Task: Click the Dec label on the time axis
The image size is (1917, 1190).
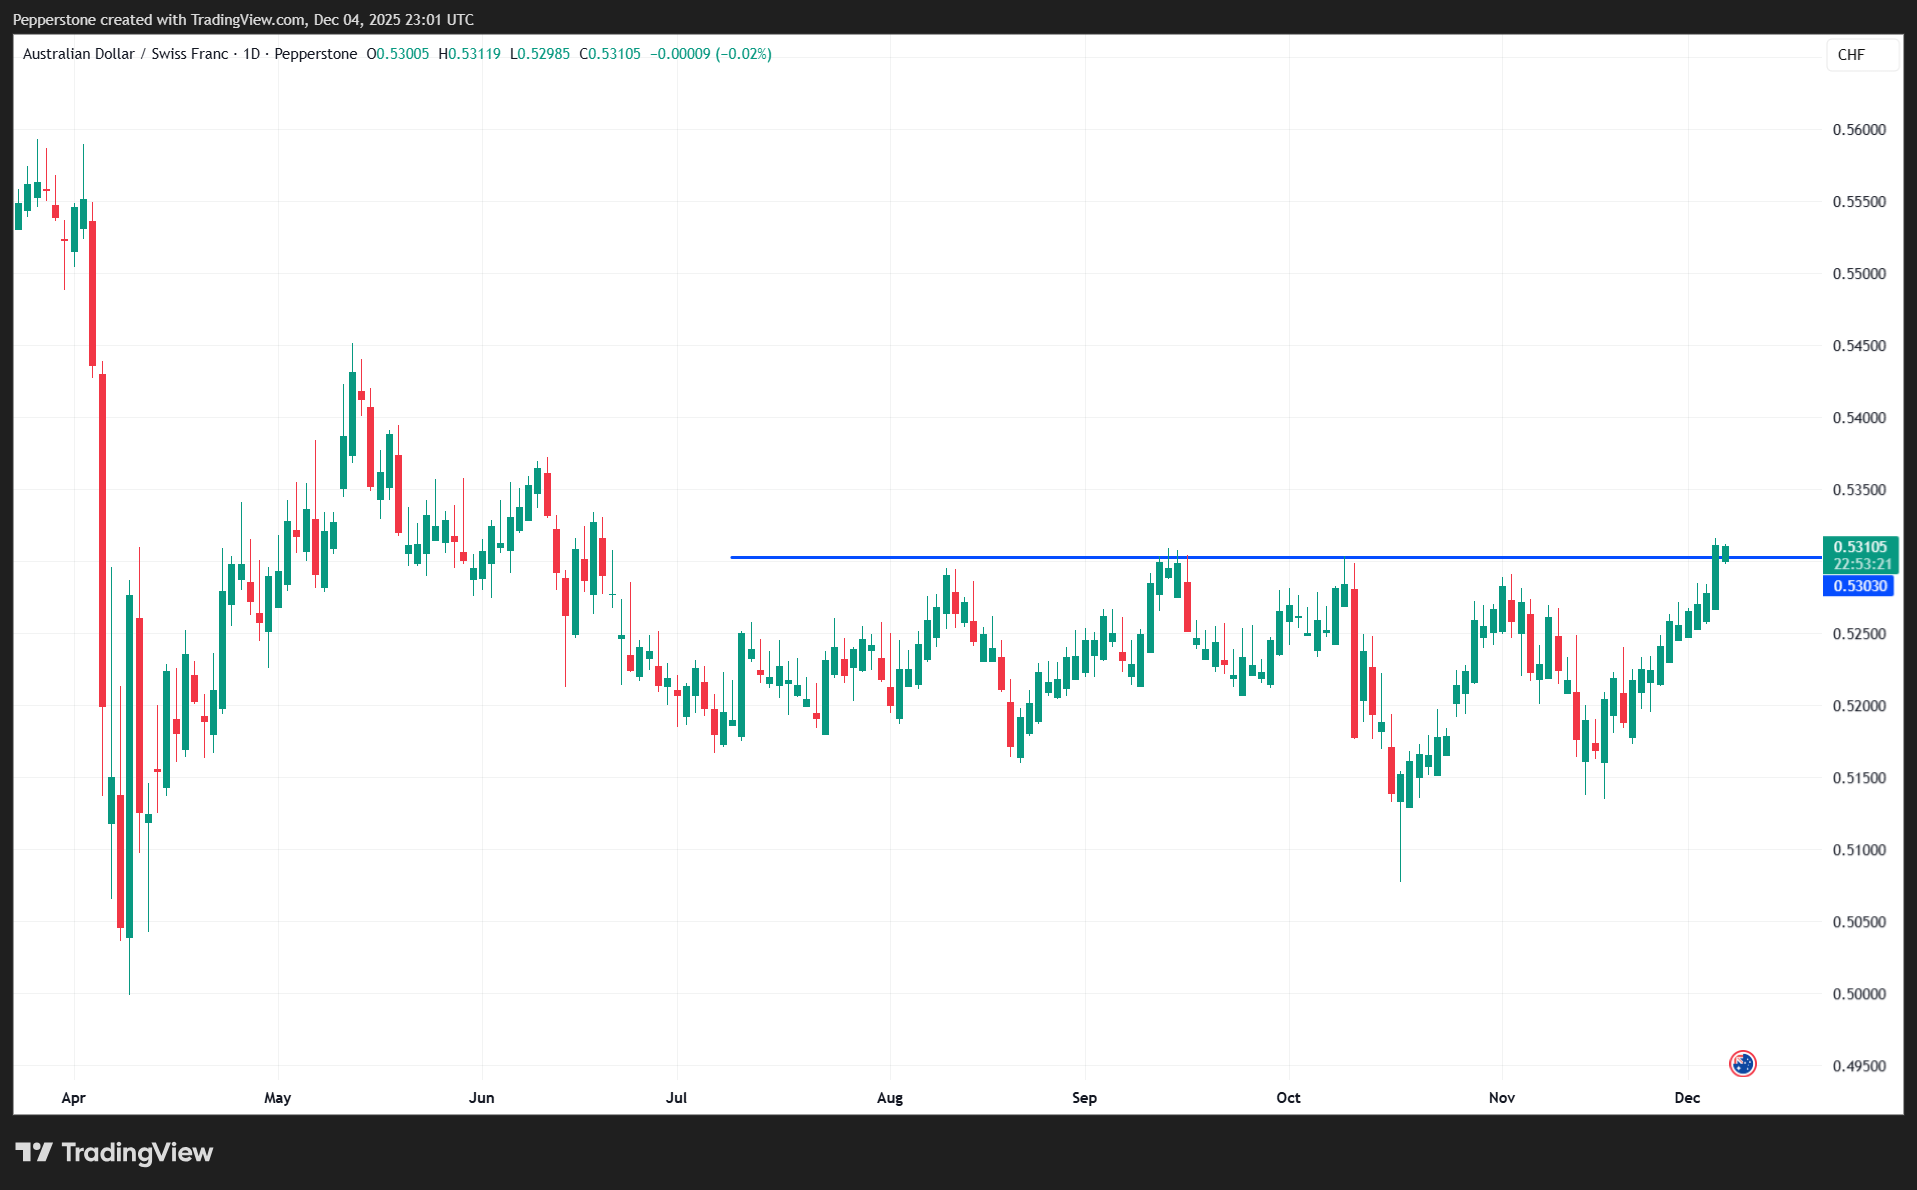Action: click(1687, 1098)
